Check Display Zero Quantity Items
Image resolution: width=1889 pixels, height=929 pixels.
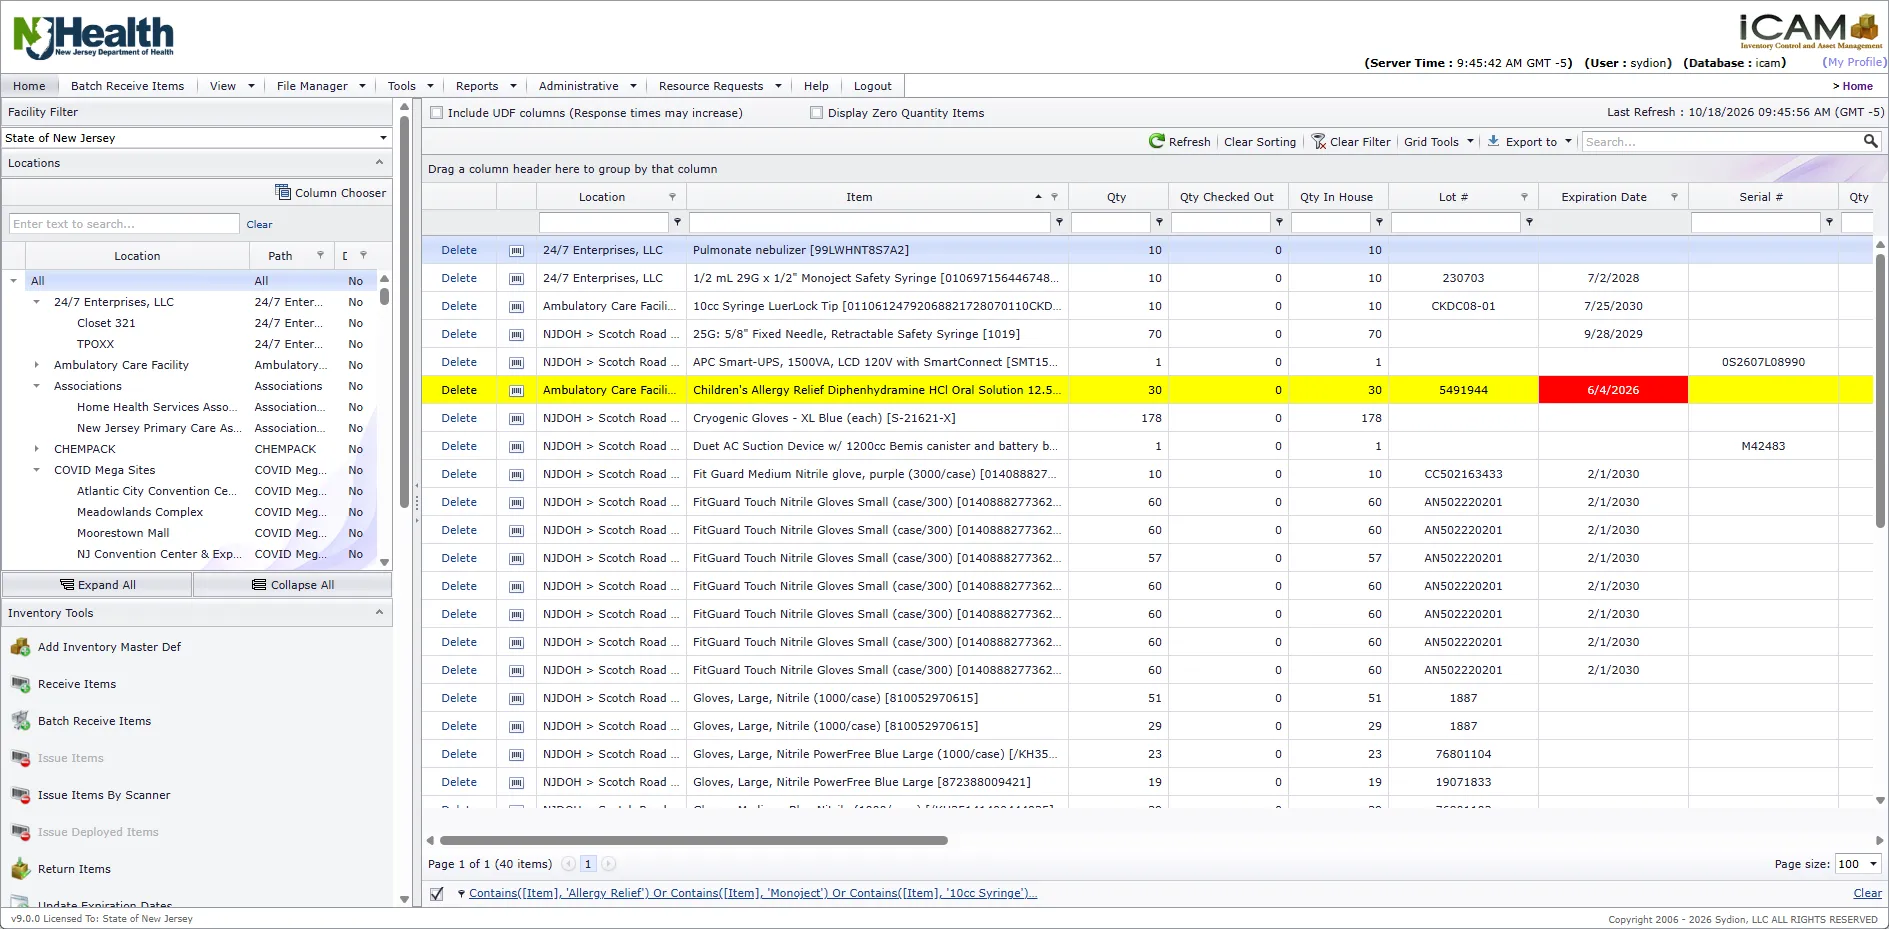point(816,113)
